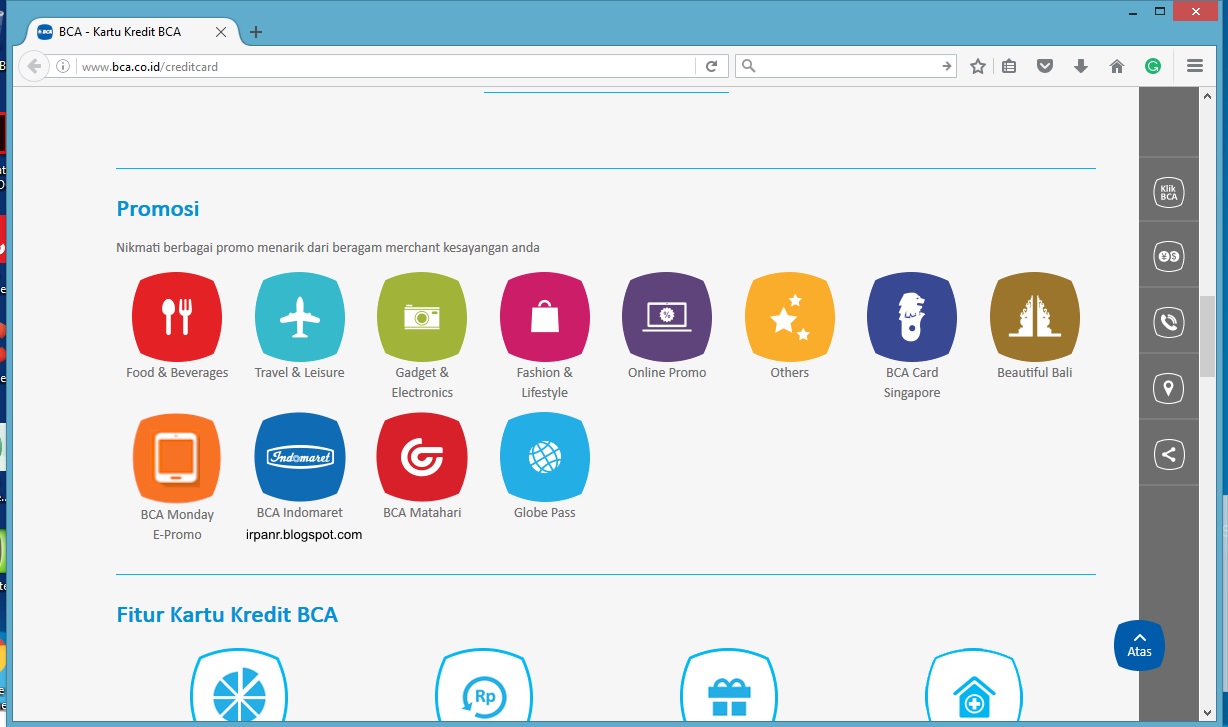The image size is (1228, 727).
Task: Click the Travel & Leisure label
Action: (299, 372)
